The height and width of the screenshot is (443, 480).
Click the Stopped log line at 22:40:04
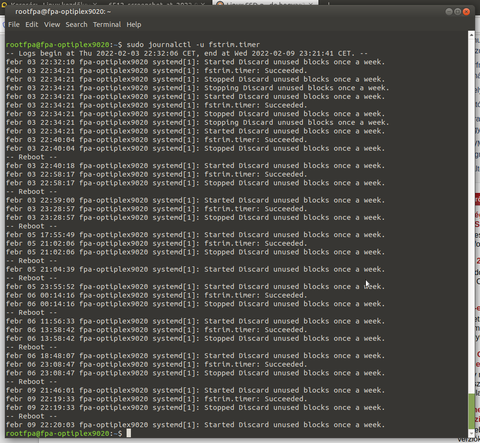click(x=195, y=148)
